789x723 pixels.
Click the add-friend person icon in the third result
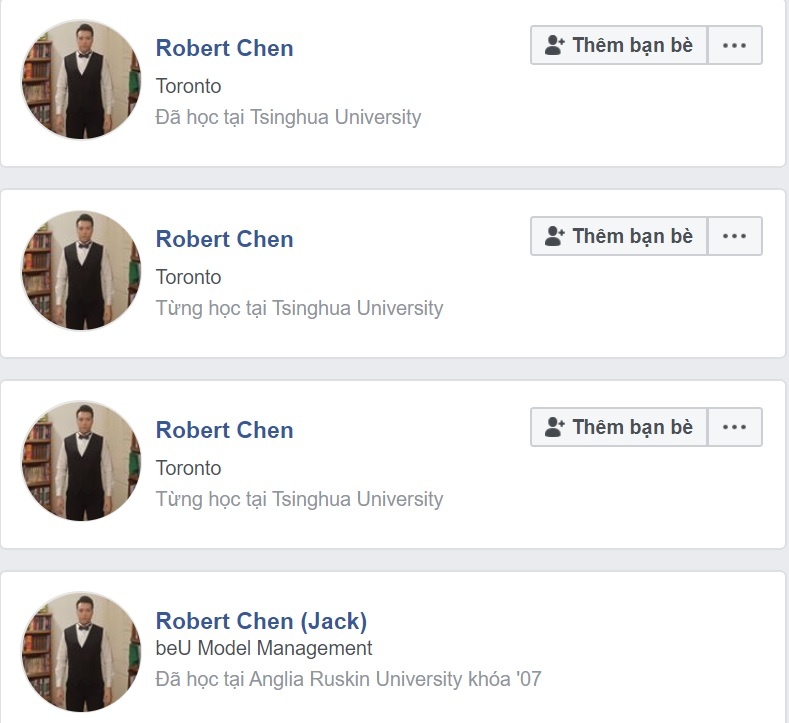[555, 427]
